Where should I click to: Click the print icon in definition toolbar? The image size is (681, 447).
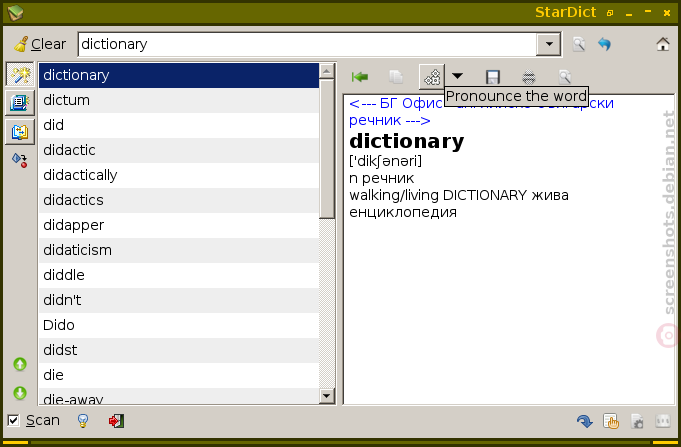tap(529, 77)
